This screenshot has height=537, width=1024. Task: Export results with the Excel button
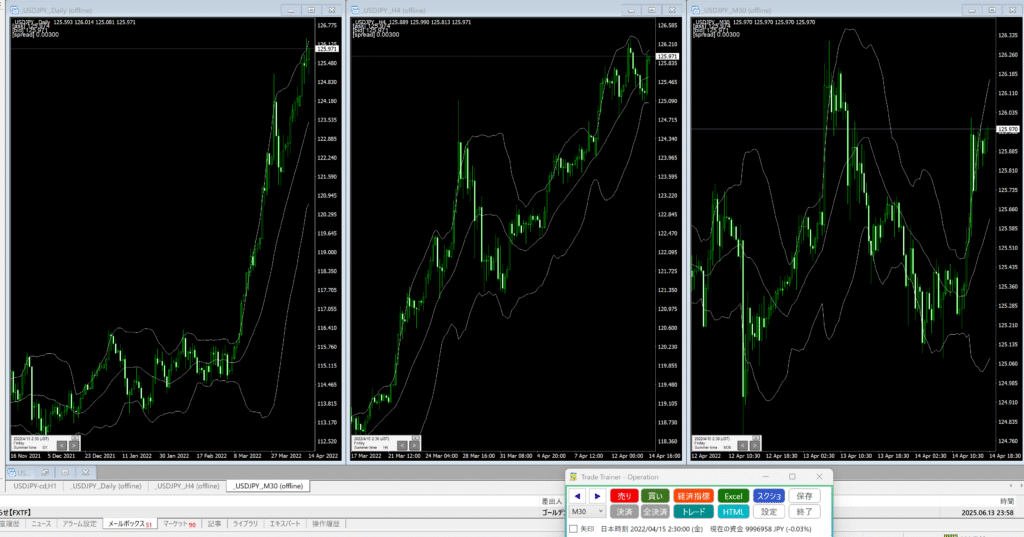click(x=733, y=496)
